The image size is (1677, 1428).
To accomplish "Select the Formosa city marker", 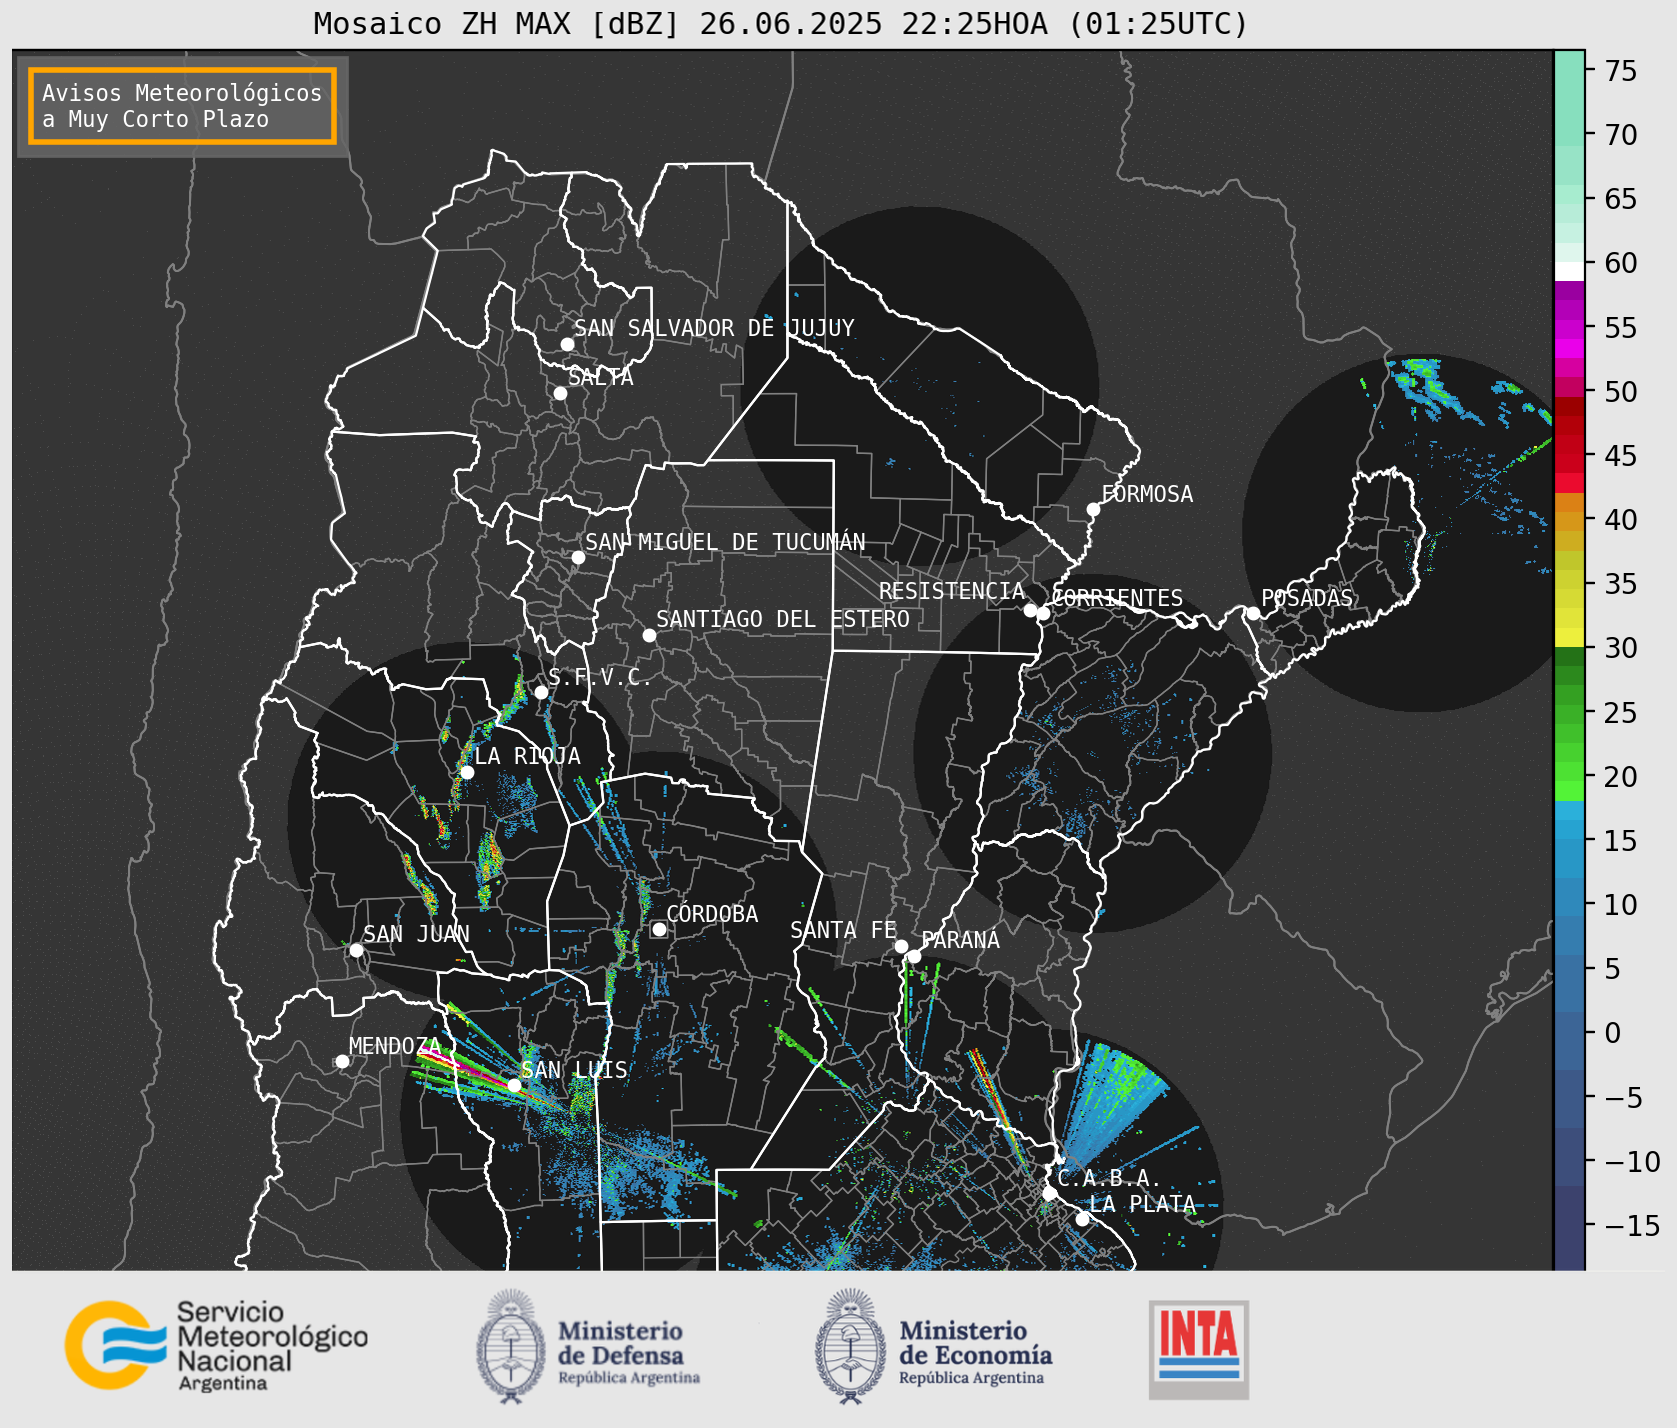I will pos(1093,509).
